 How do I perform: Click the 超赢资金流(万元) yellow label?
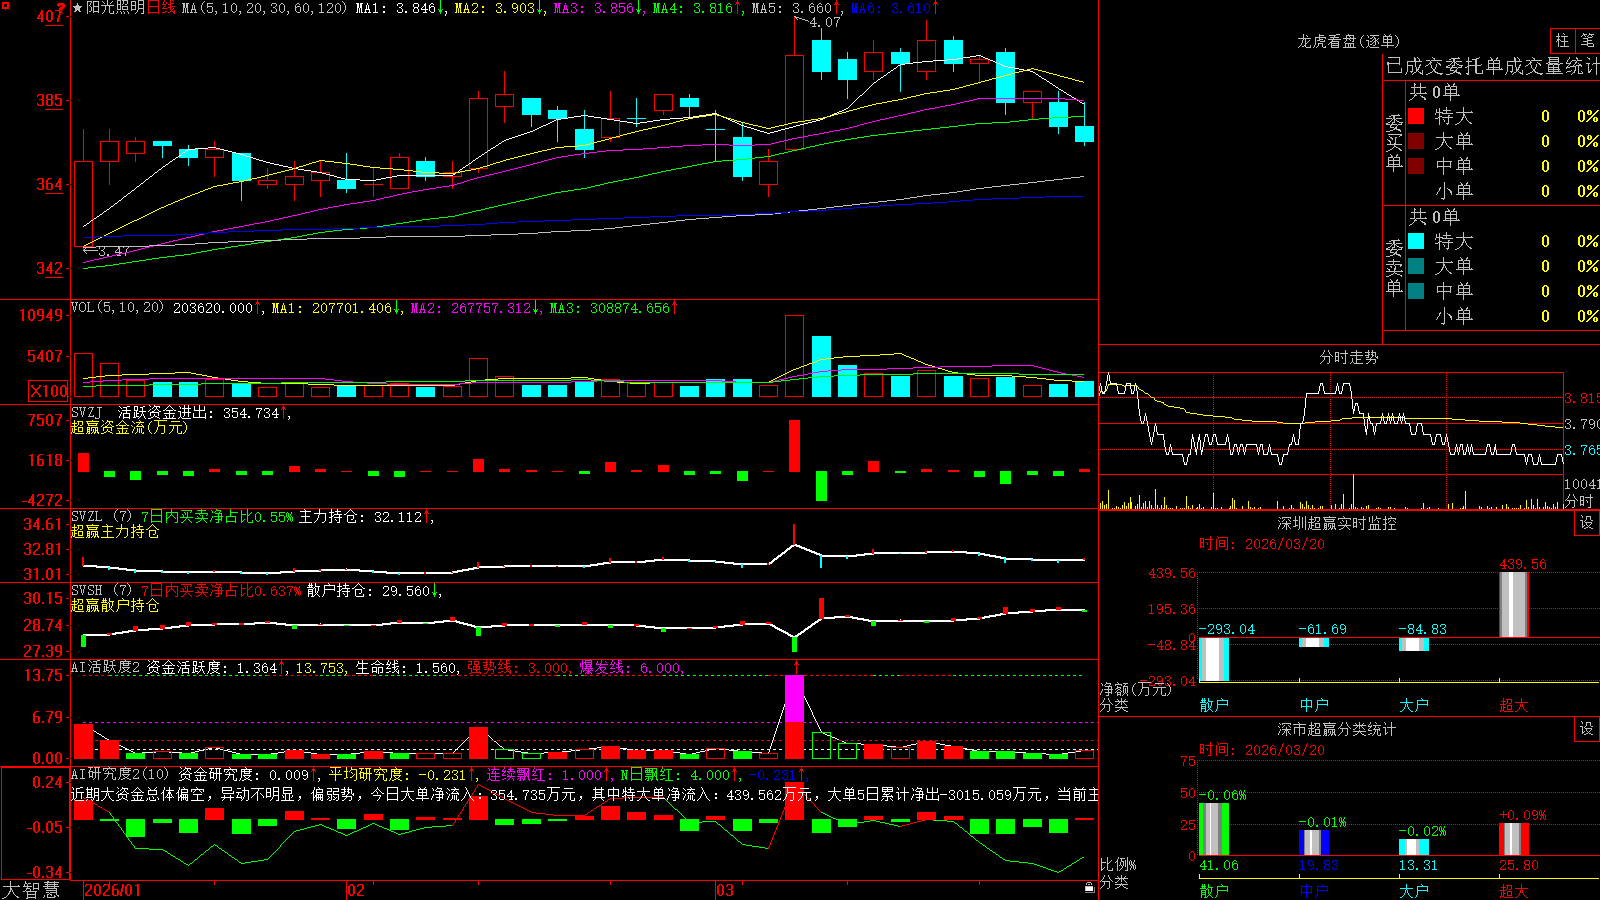(129, 427)
